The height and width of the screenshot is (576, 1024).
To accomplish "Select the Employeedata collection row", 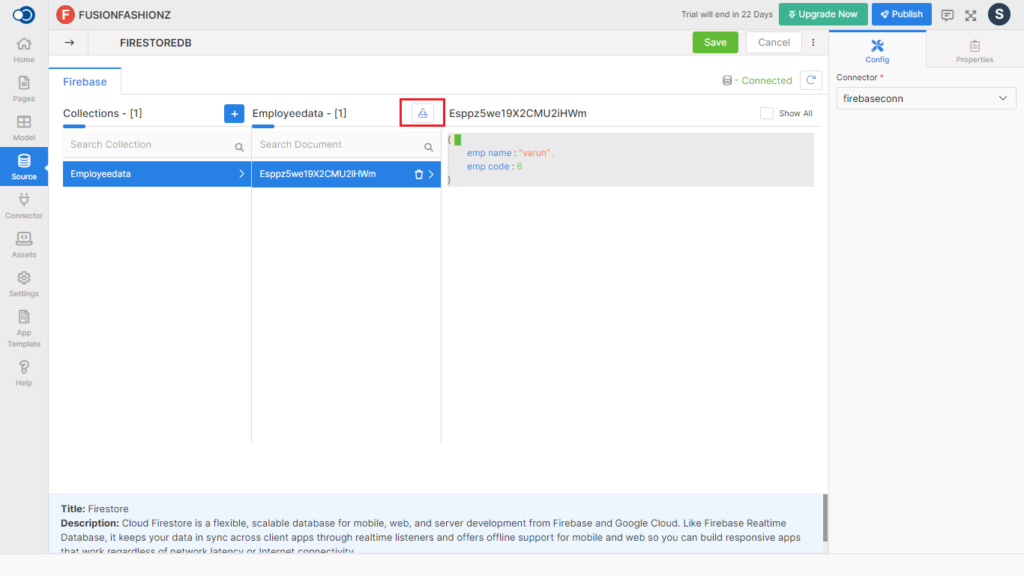I will coord(157,174).
